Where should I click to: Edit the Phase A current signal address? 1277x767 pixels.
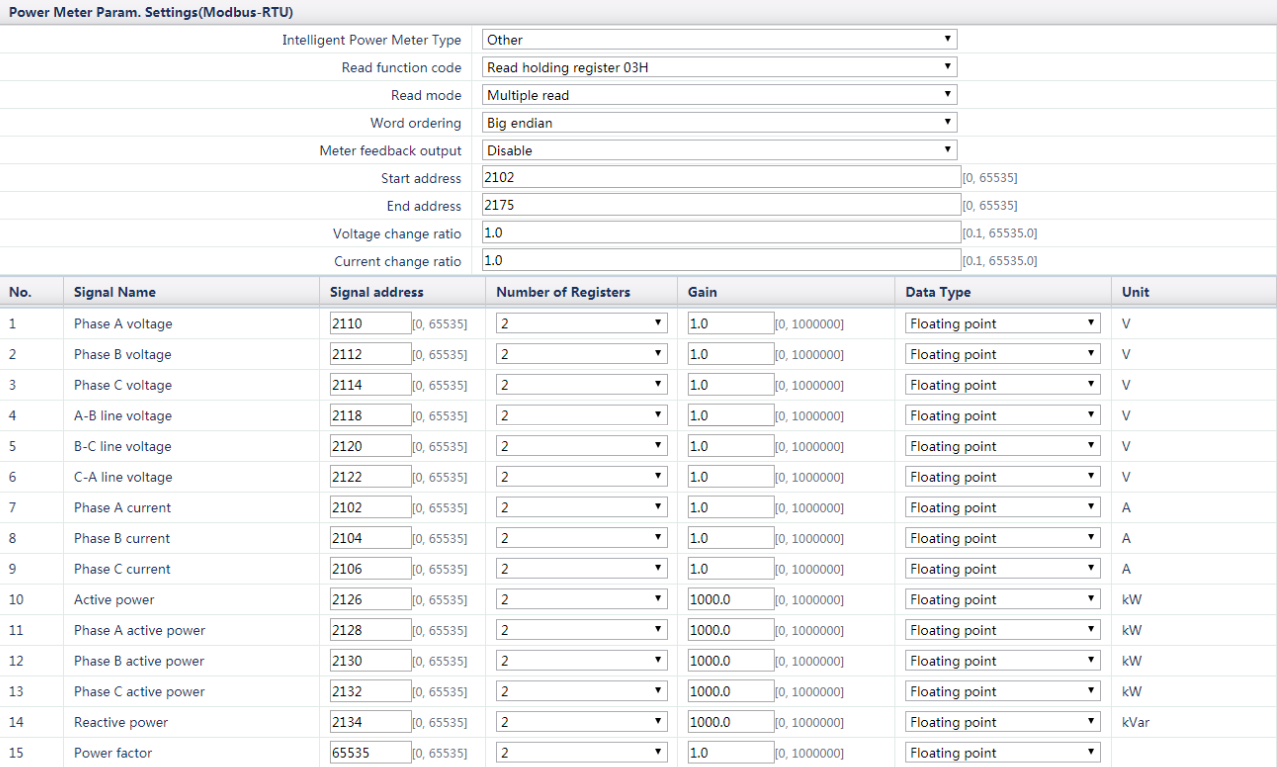tap(370, 508)
